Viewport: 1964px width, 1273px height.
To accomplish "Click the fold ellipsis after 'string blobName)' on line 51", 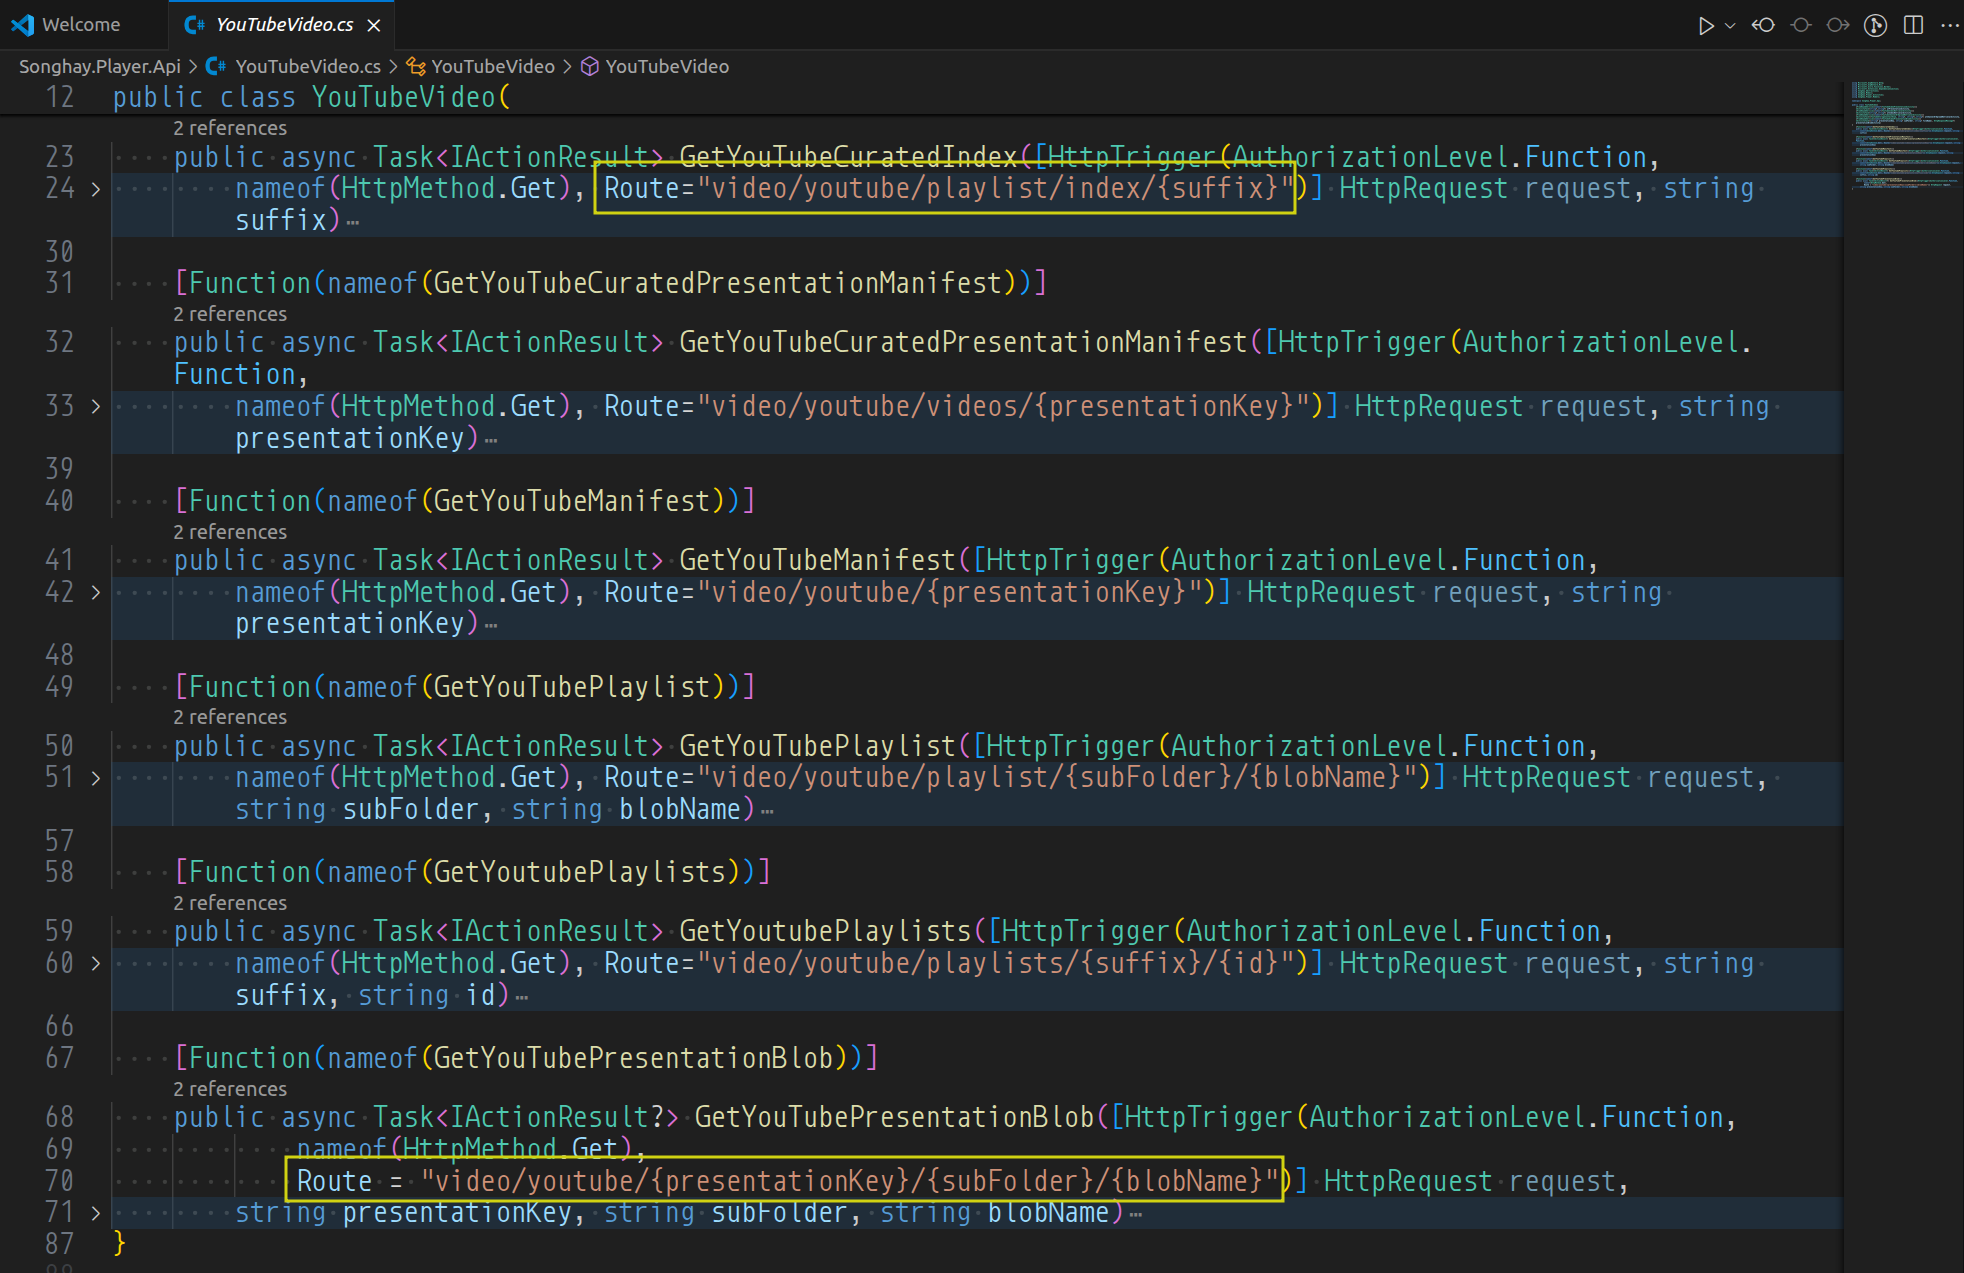I will pos(767,812).
